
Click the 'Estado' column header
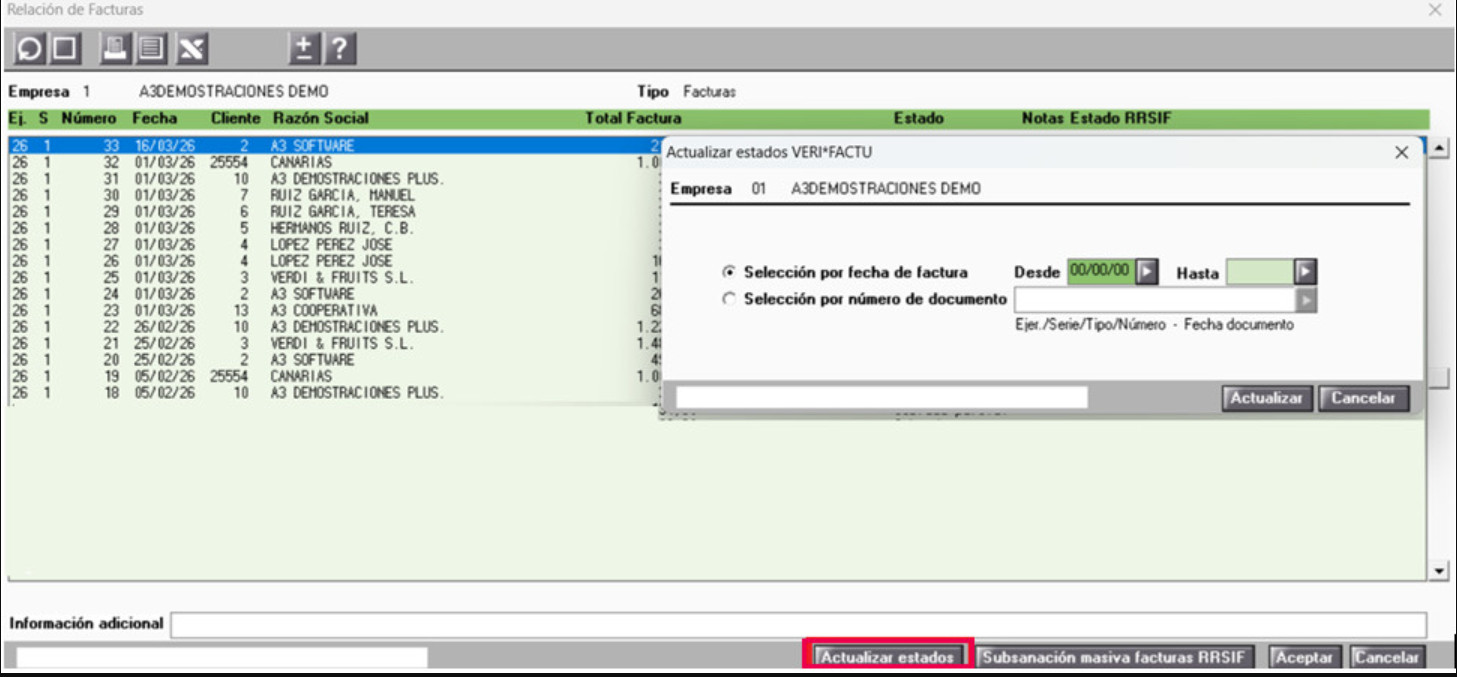click(x=918, y=118)
